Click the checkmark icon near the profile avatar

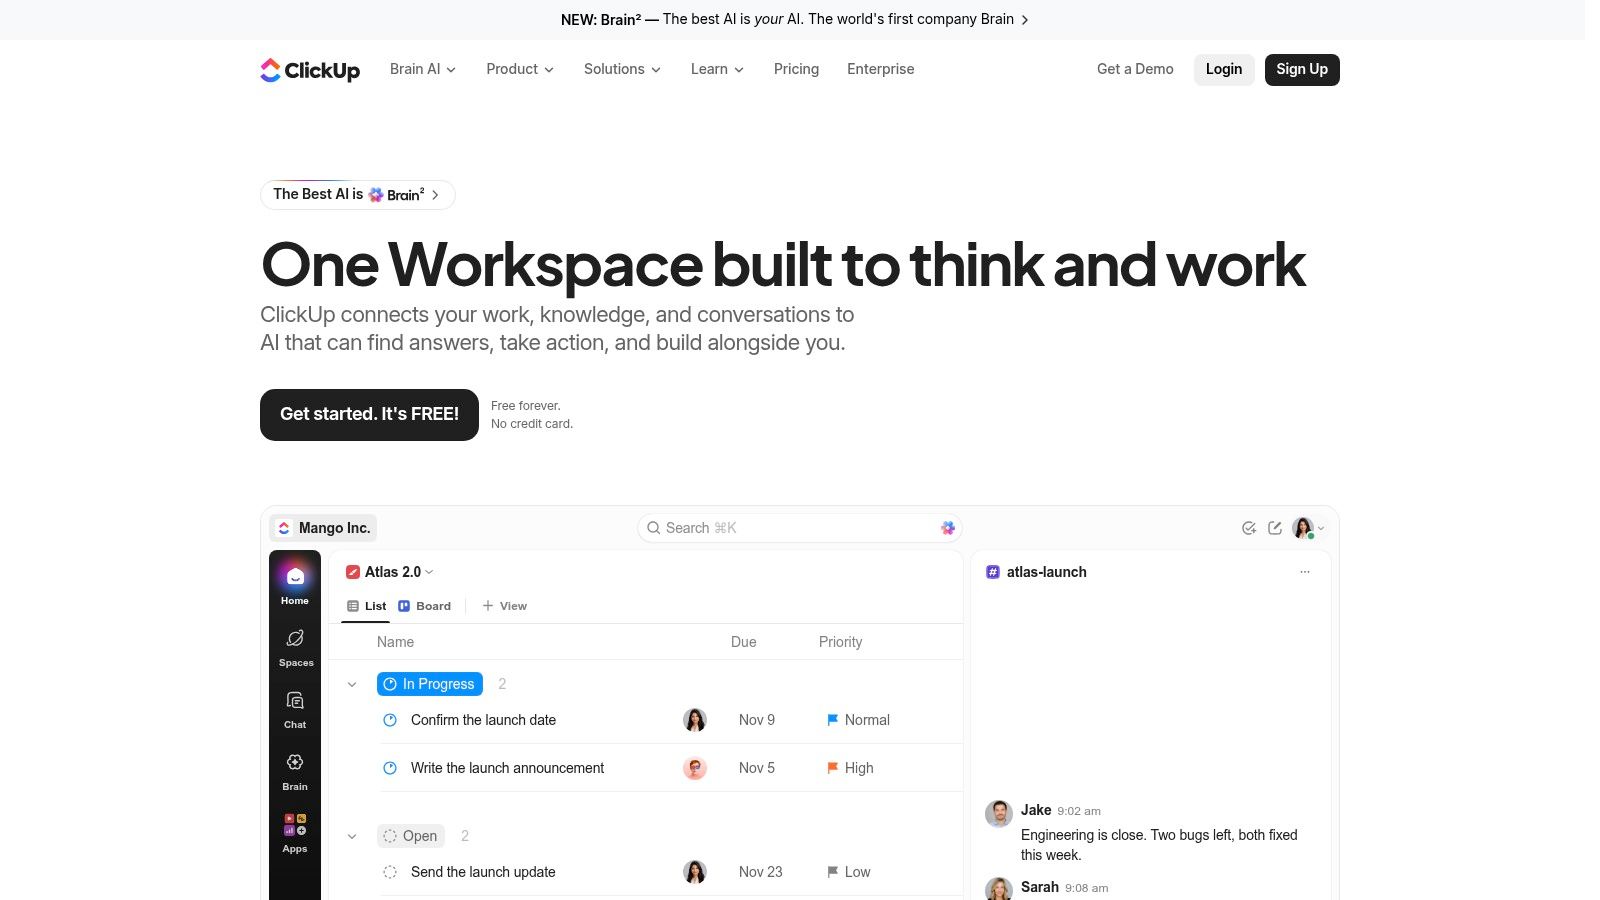click(x=1249, y=528)
